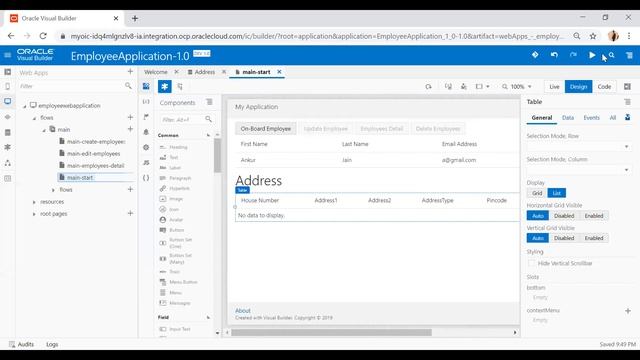Click Delete Employees button on canvas
This screenshot has width=640, height=360.
click(x=438, y=129)
